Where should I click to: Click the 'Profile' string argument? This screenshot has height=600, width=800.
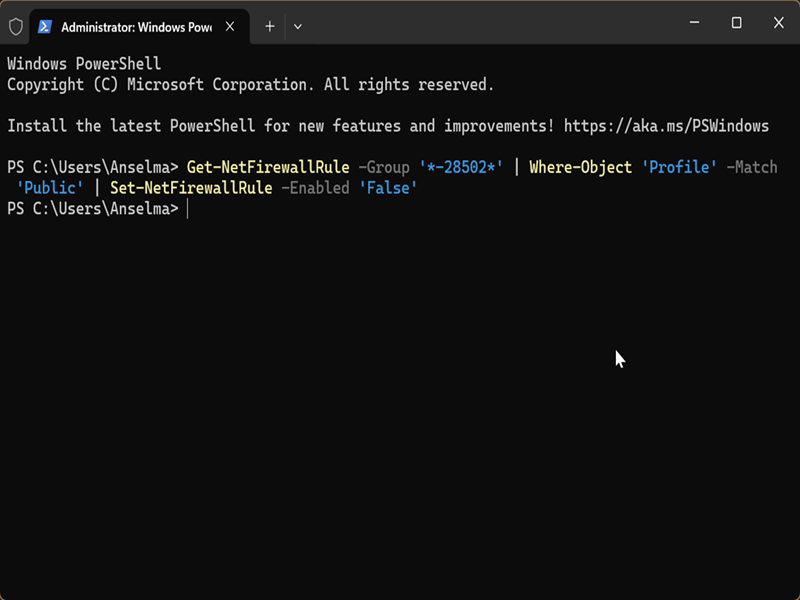pos(679,167)
